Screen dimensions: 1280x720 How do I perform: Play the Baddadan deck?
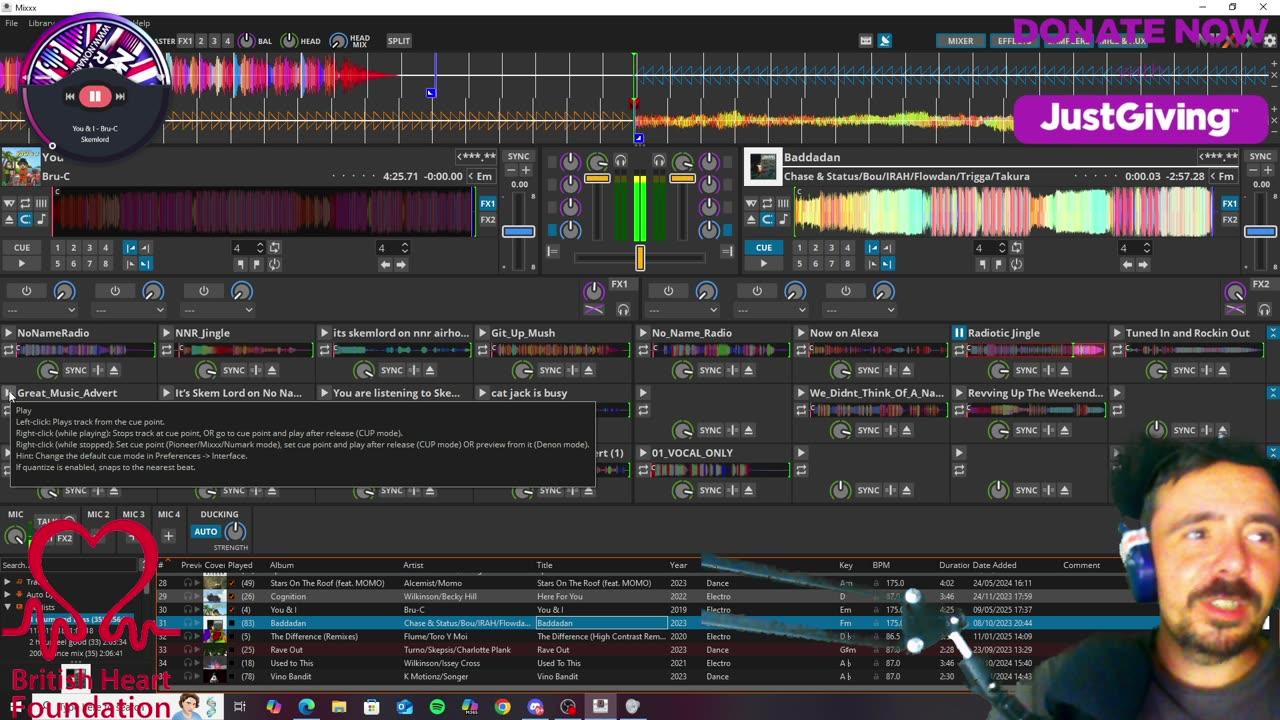pyautogui.click(x=764, y=264)
